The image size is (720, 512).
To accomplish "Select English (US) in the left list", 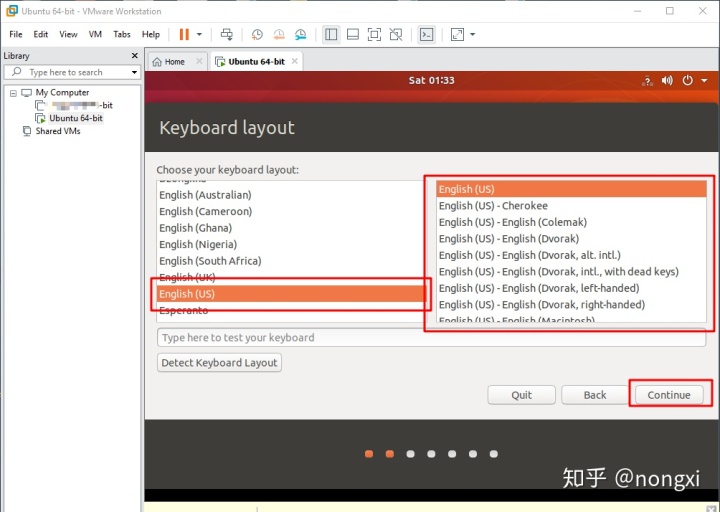I will 291,294.
